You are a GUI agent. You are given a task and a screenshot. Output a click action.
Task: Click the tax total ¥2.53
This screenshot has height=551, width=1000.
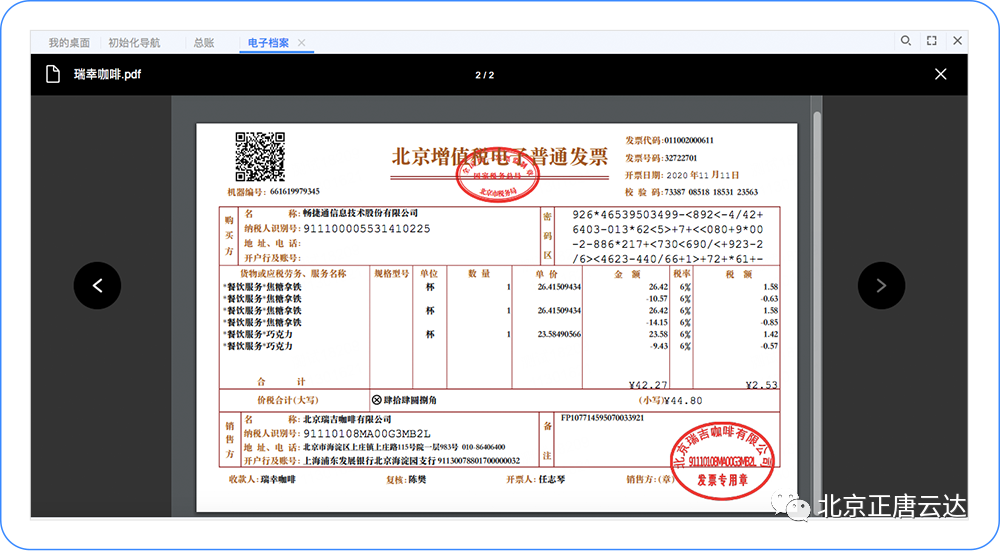(761, 385)
